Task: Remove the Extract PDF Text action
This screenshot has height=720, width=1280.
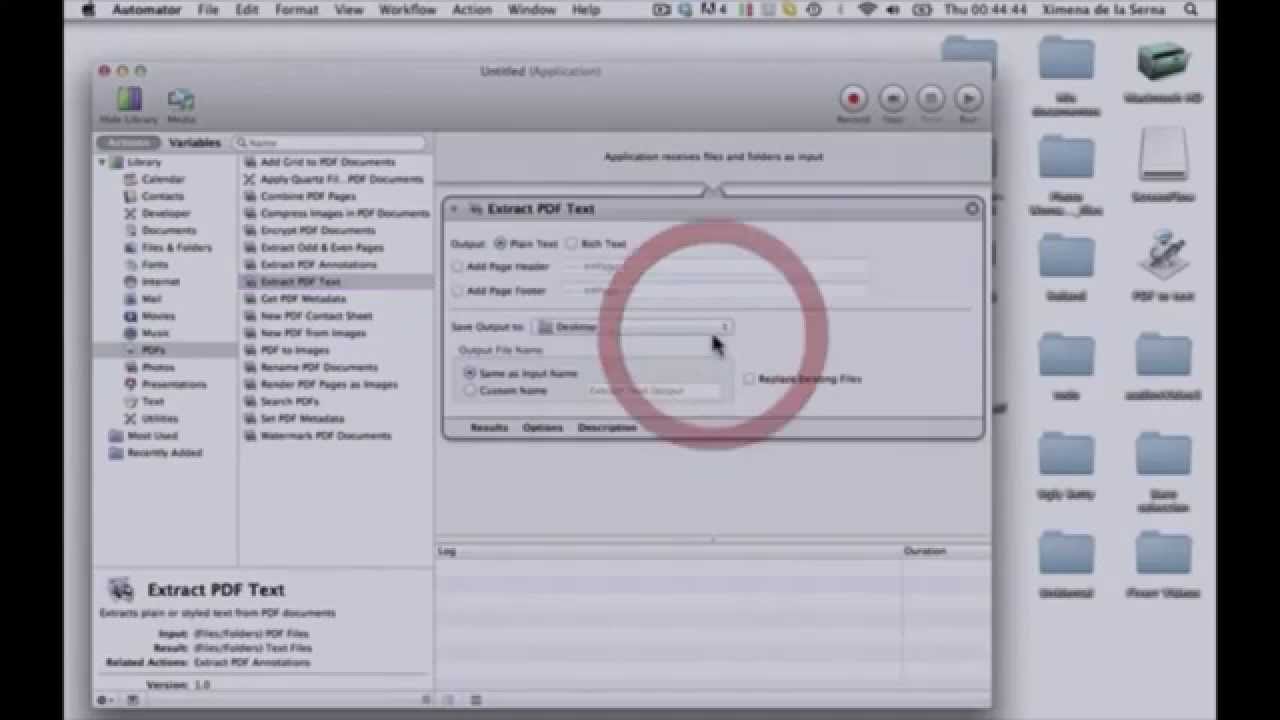Action: tap(972, 209)
